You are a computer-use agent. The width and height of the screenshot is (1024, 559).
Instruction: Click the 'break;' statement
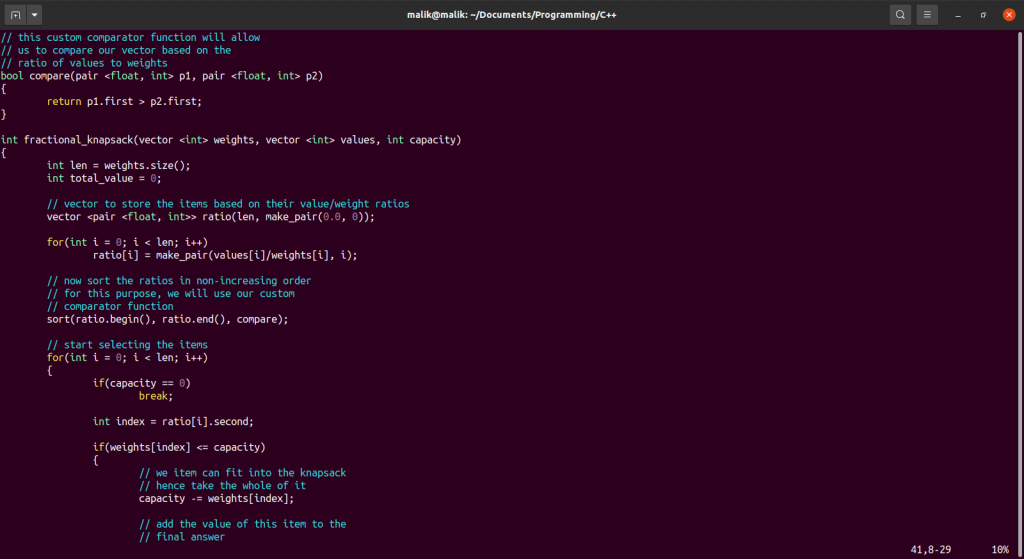(x=156, y=396)
